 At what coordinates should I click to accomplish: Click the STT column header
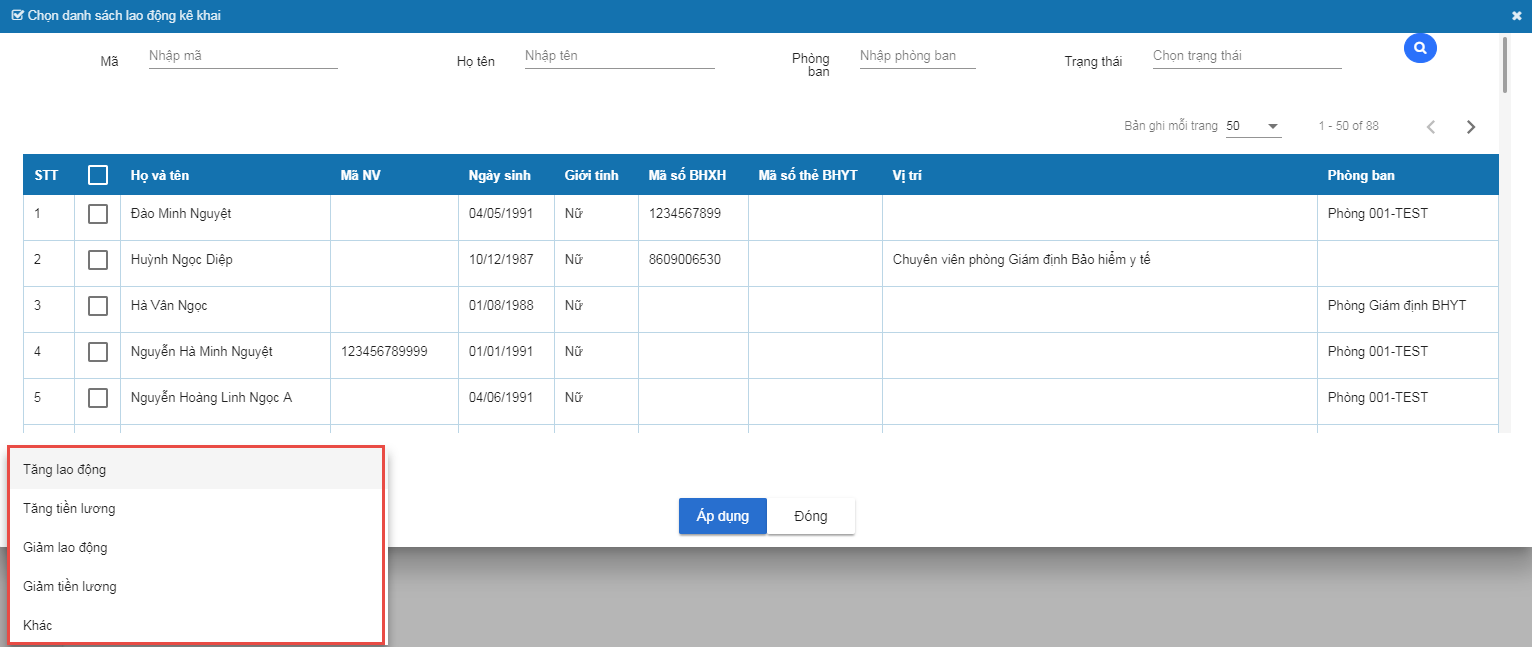pos(46,175)
